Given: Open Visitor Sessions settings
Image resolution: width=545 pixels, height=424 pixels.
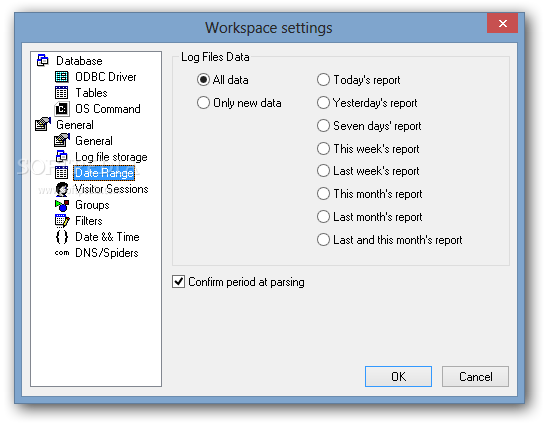Looking at the screenshot, I should pyautogui.click(x=112, y=189).
